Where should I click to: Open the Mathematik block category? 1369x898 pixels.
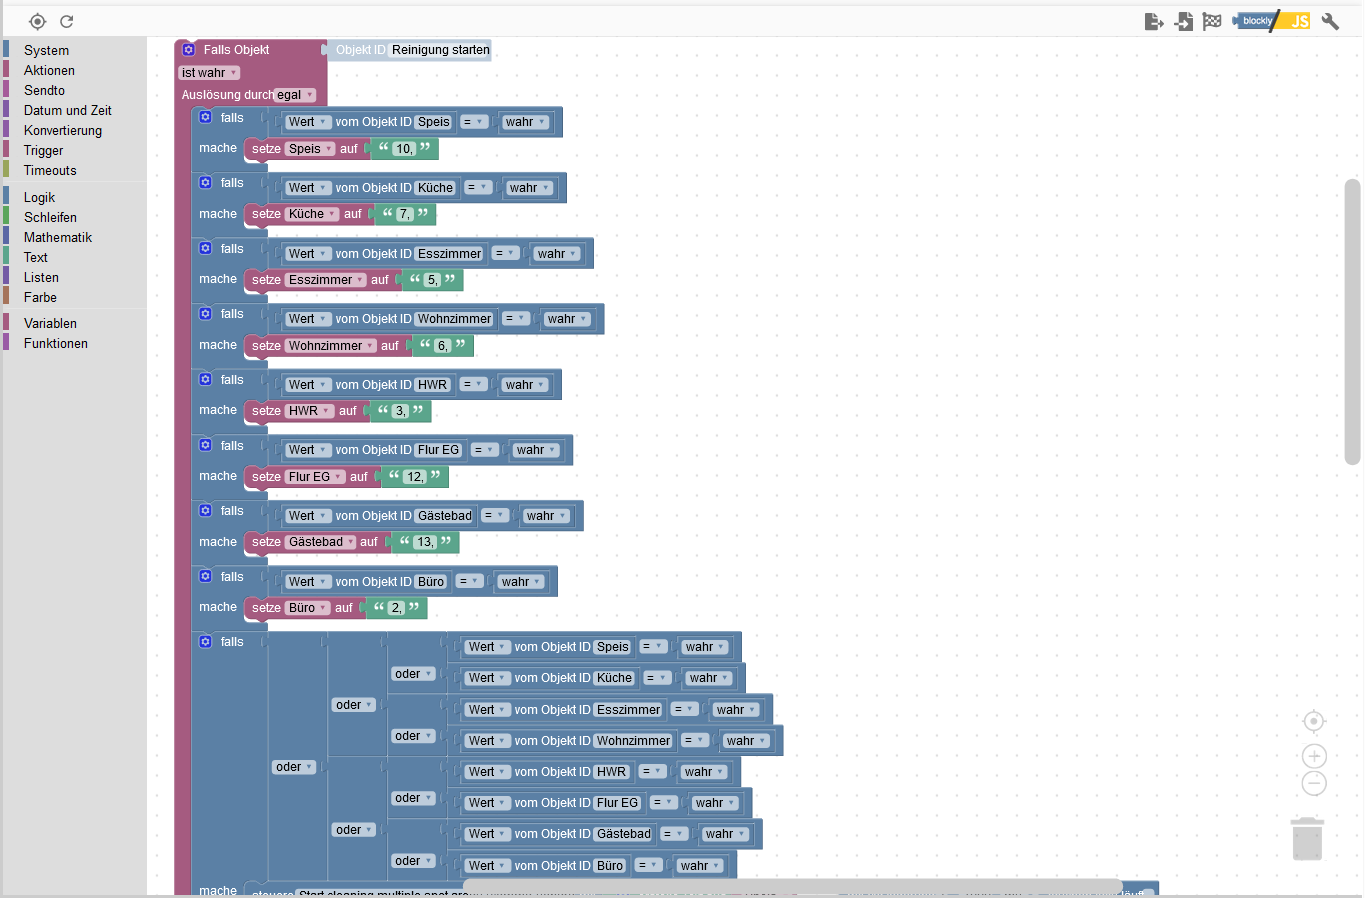coord(58,237)
